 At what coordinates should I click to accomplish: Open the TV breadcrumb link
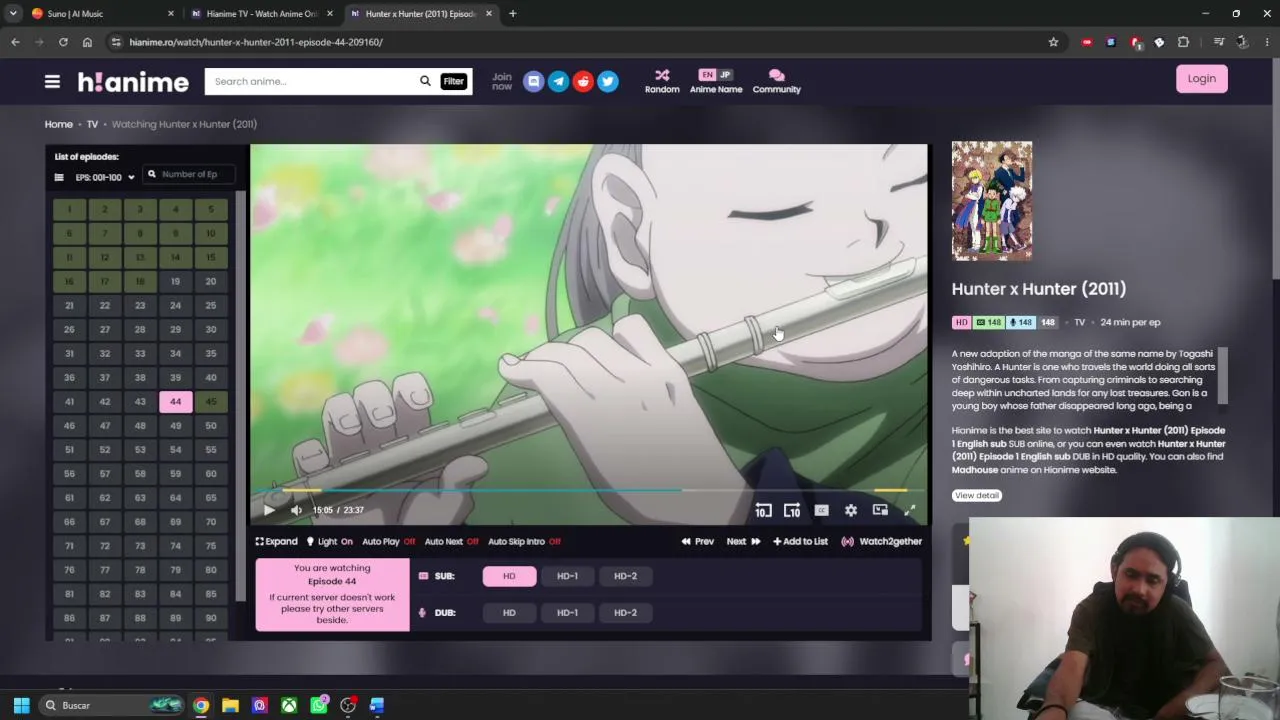[x=92, y=124]
